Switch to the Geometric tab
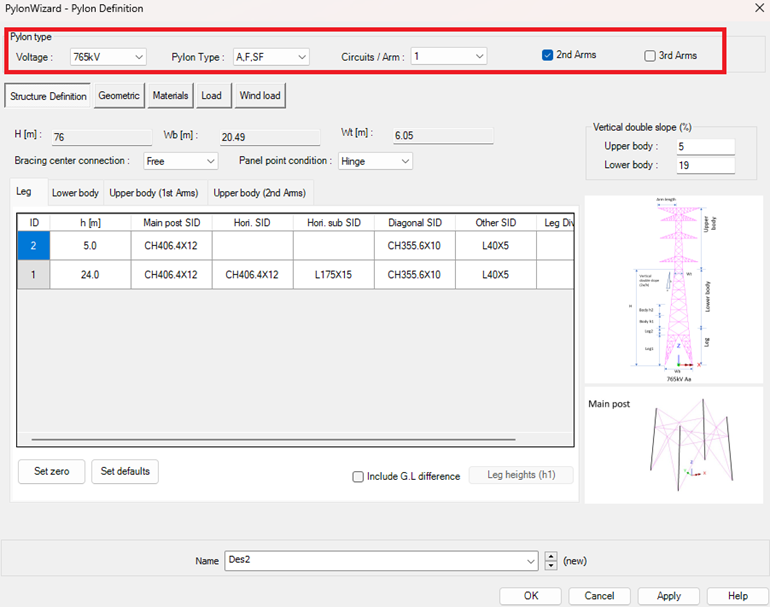The image size is (770, 607). [x=119, y=96]
